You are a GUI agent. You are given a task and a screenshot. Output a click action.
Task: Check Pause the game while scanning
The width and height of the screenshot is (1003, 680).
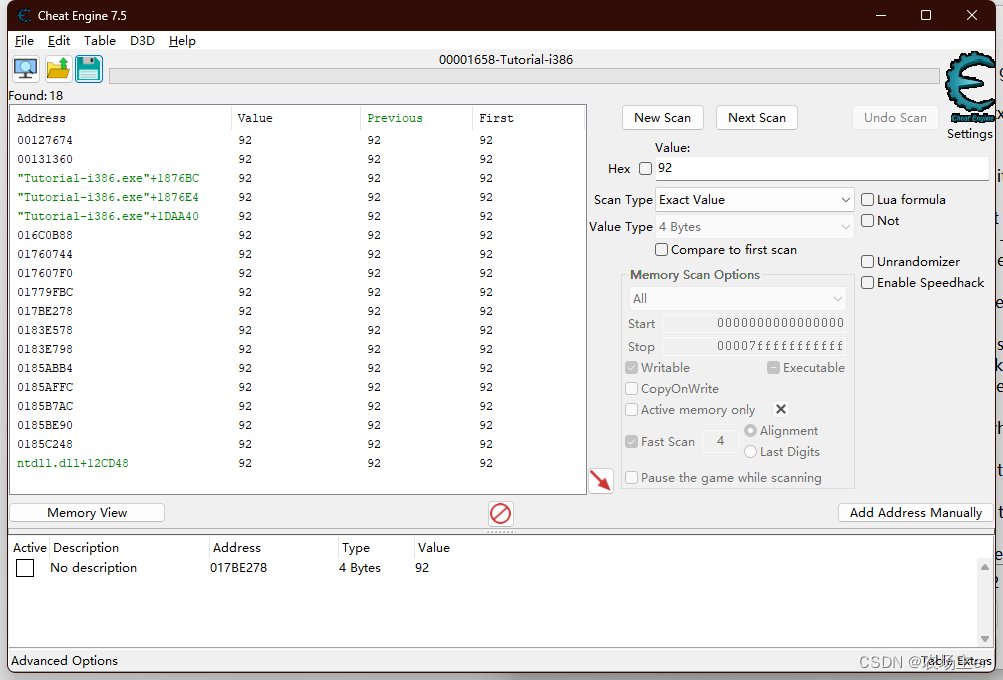631,478
